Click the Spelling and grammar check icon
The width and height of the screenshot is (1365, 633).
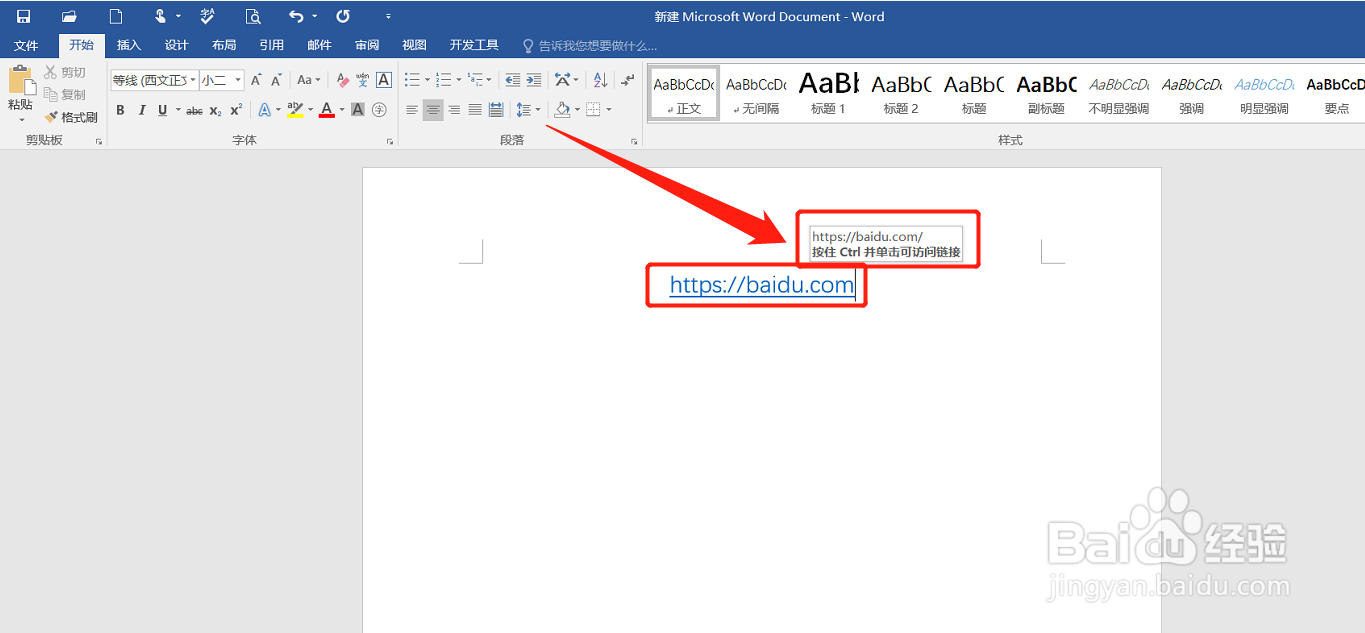(207, 16)
